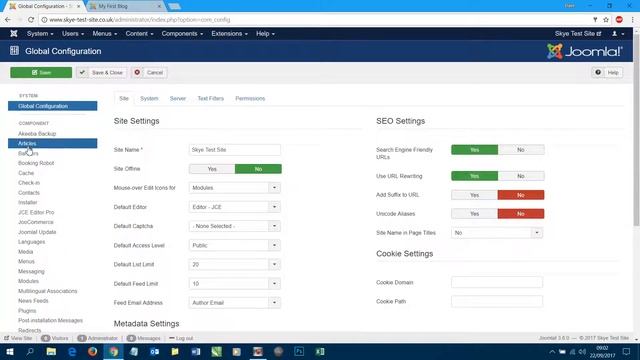Switch to Chrome on the taskbar
Image resolution: width=640 pixels, height=360 pixels.
(113, 351)
